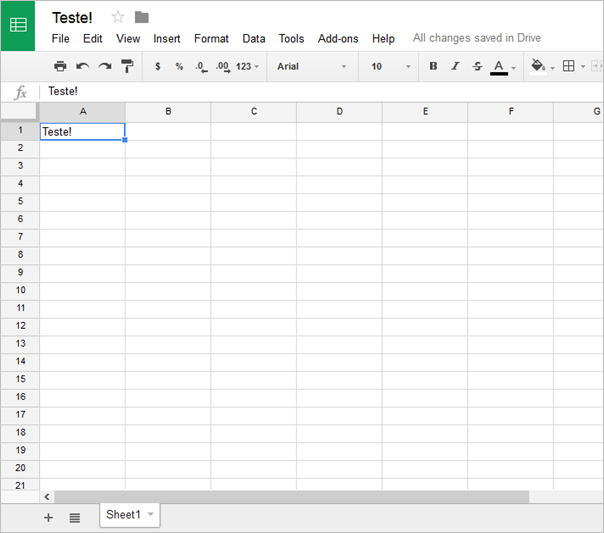Viewport: 604px width, 533px height.
Task: Toggle italic formatting
Action: [455, 66]
